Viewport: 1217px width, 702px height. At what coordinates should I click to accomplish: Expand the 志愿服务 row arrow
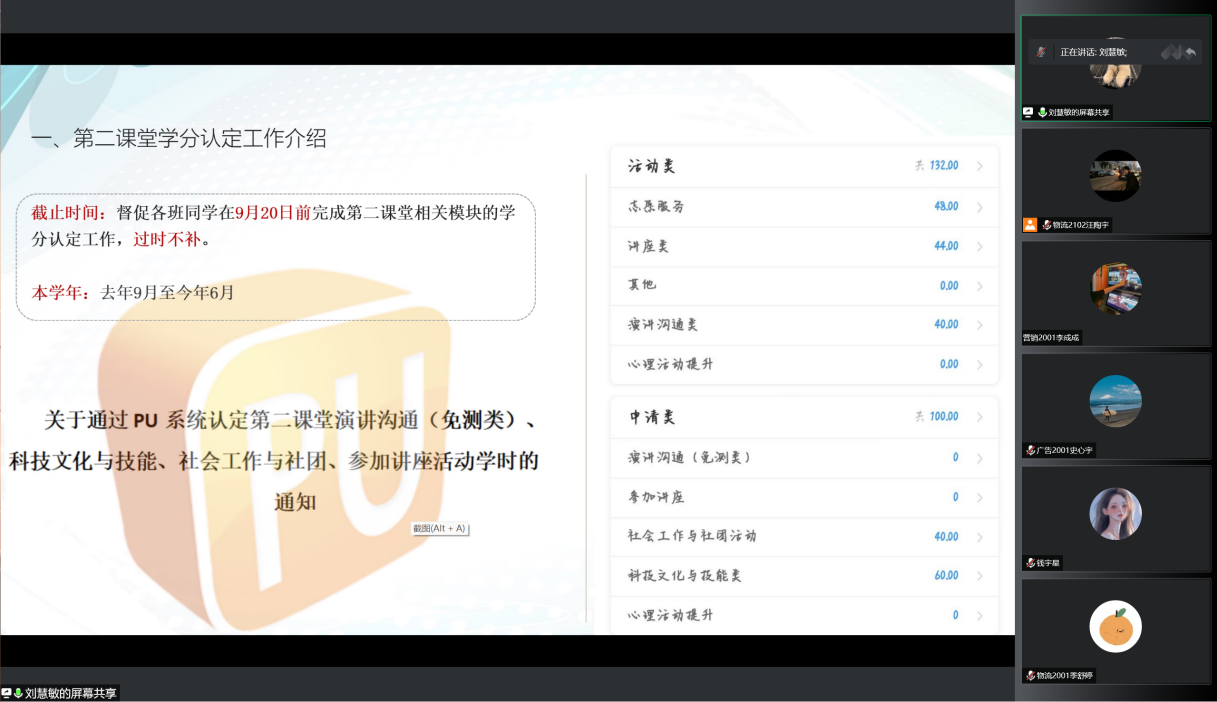979,207
